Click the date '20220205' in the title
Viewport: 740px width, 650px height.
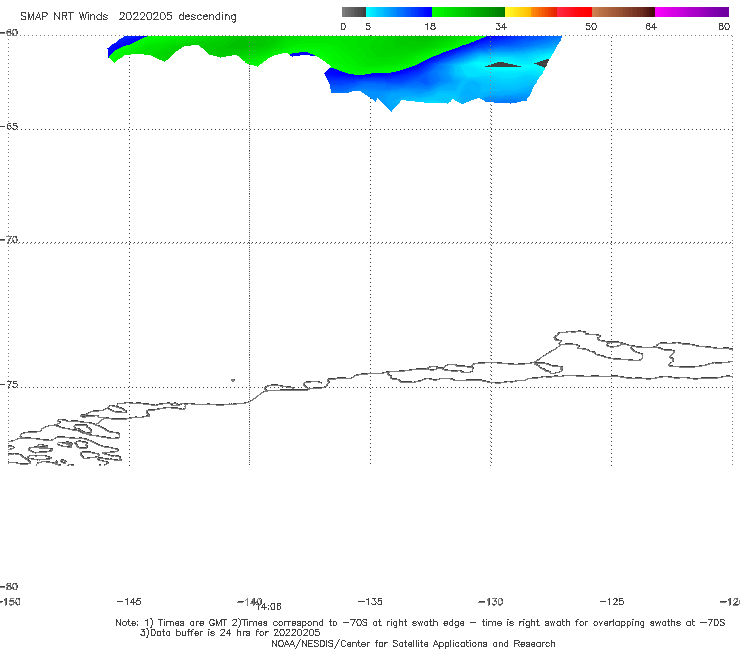coord(145,17)
